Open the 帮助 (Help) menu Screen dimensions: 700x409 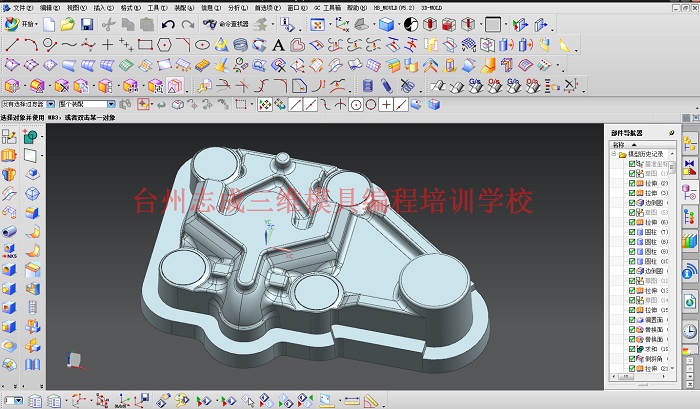point(357,8)
